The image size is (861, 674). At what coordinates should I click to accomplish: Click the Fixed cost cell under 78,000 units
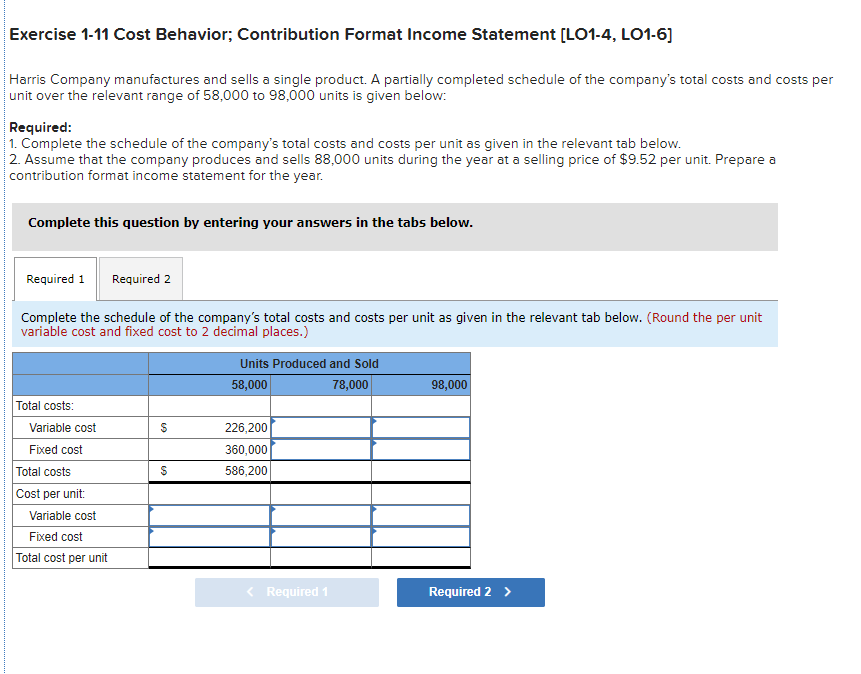pos(321,449)
